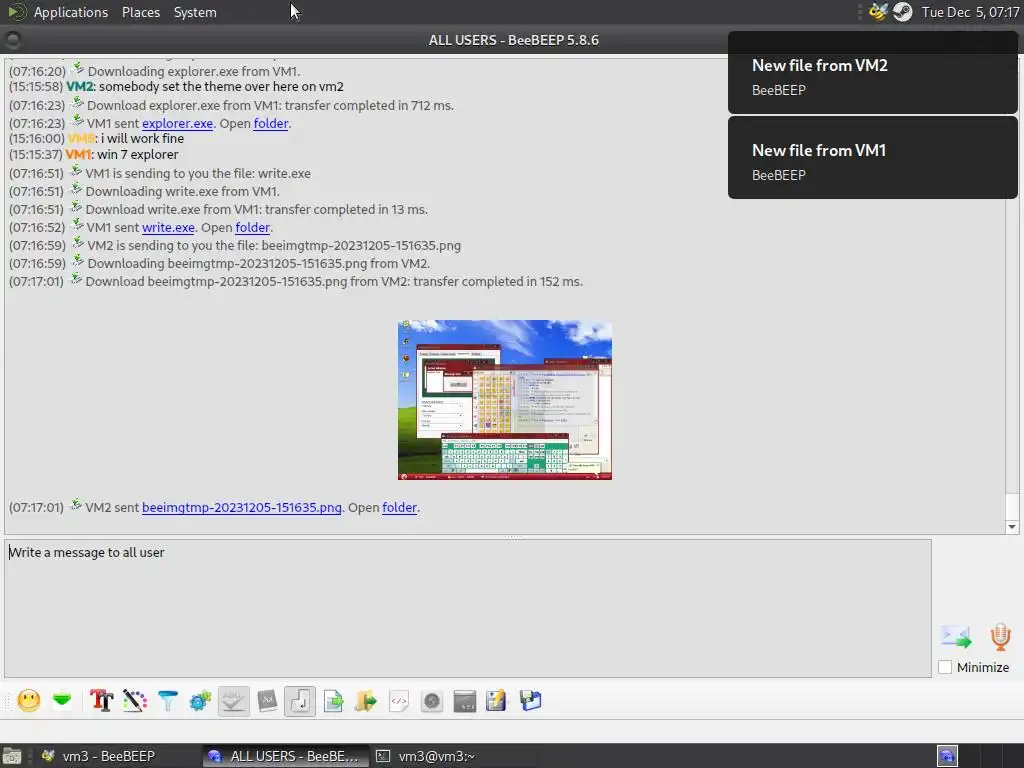Image resolution: width=1024 pixels, height=768 pixels.
Task: Click the orange microphone voice message icon
Action: [1000, 637]
